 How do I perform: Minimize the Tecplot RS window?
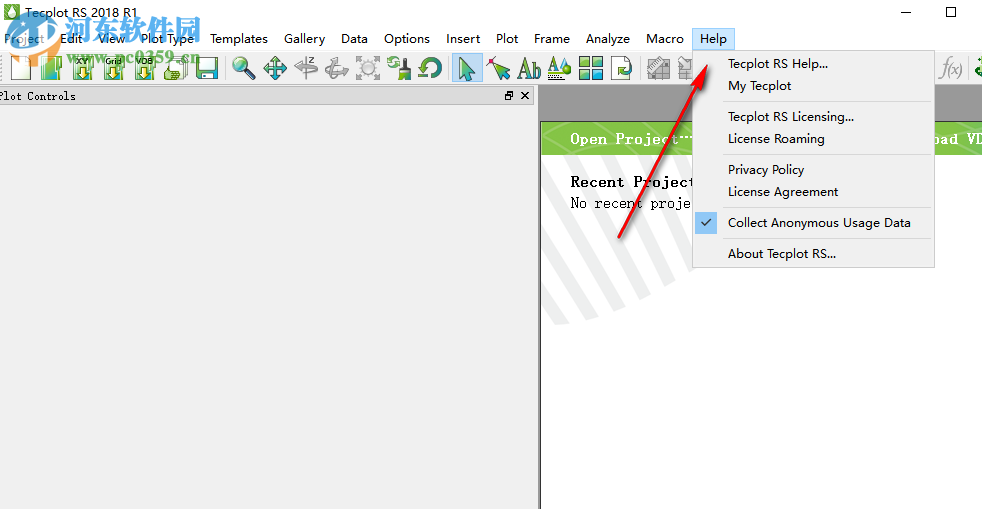(906, 12)
